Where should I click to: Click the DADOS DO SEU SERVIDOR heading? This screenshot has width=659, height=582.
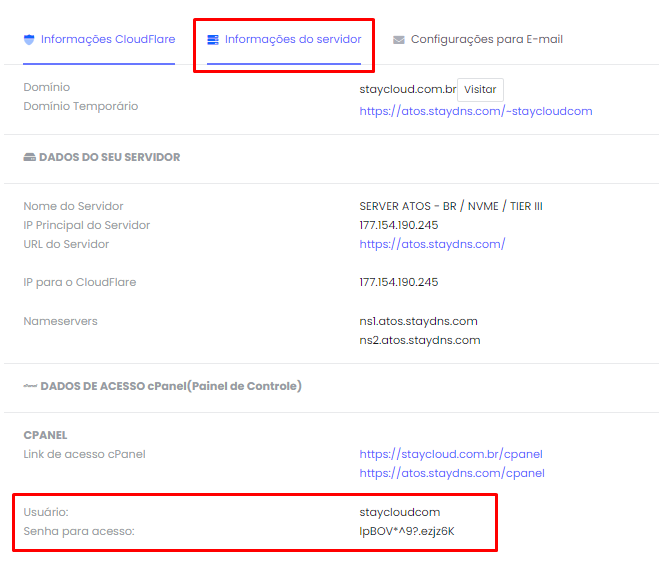(109, 157)
